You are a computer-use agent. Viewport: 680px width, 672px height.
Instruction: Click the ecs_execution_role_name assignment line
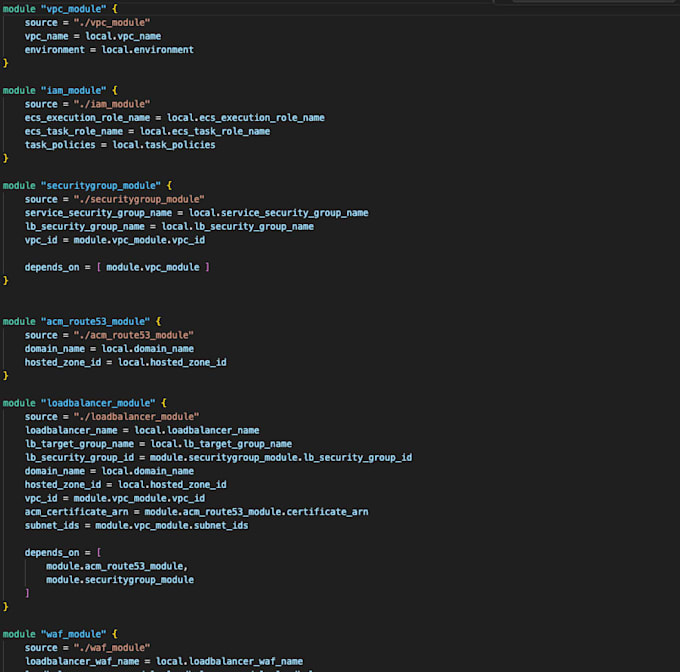coord(175,117)
